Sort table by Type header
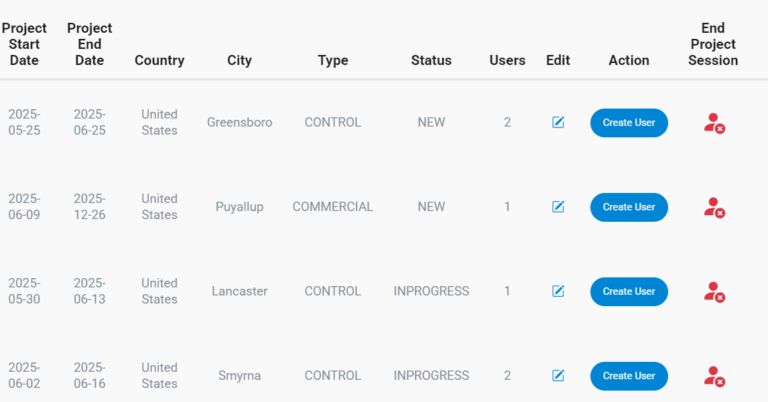 [x=332, y=60]
